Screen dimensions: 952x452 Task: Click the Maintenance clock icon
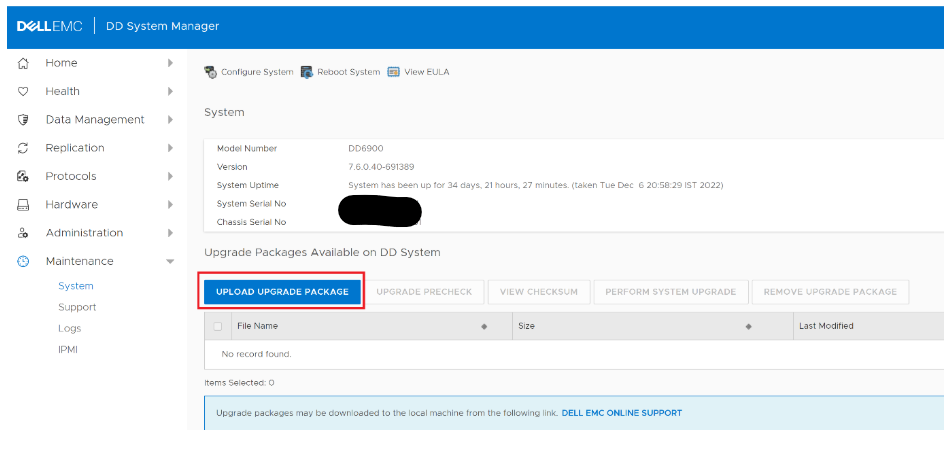(x=23, y=261)
